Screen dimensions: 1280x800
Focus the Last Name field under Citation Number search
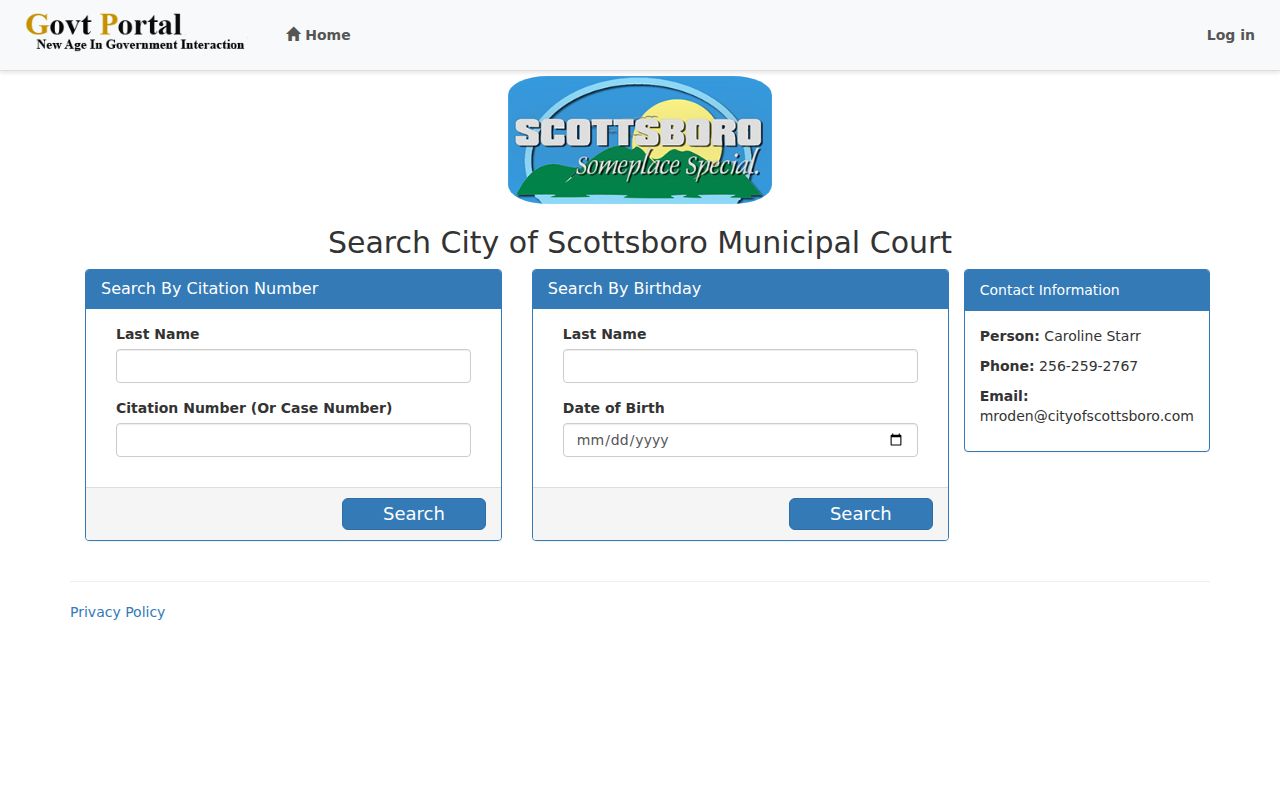pos(293,366)
